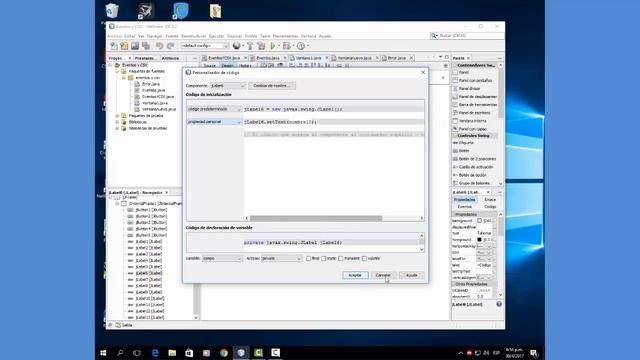Open the Acceso private dropdown
The height and width of the screenshot is (360, 640).
click(x=281, y=258)
